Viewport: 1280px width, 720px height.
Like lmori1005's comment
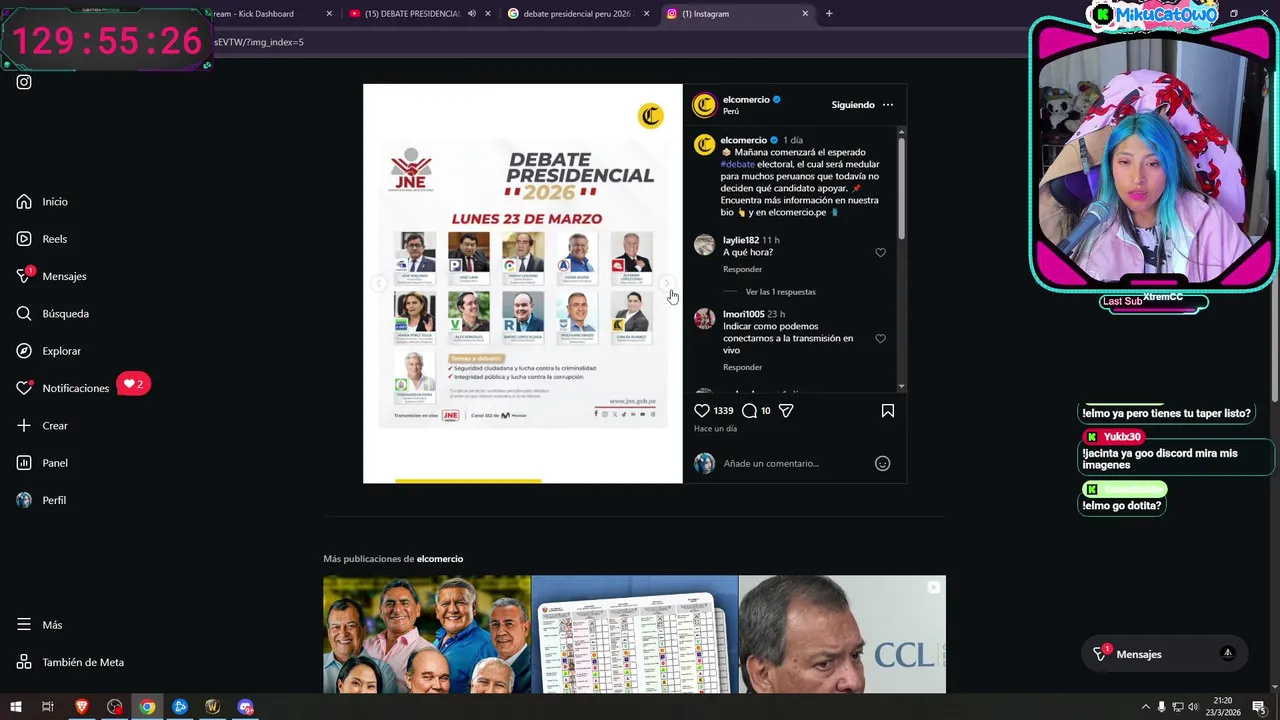[880, 339]
